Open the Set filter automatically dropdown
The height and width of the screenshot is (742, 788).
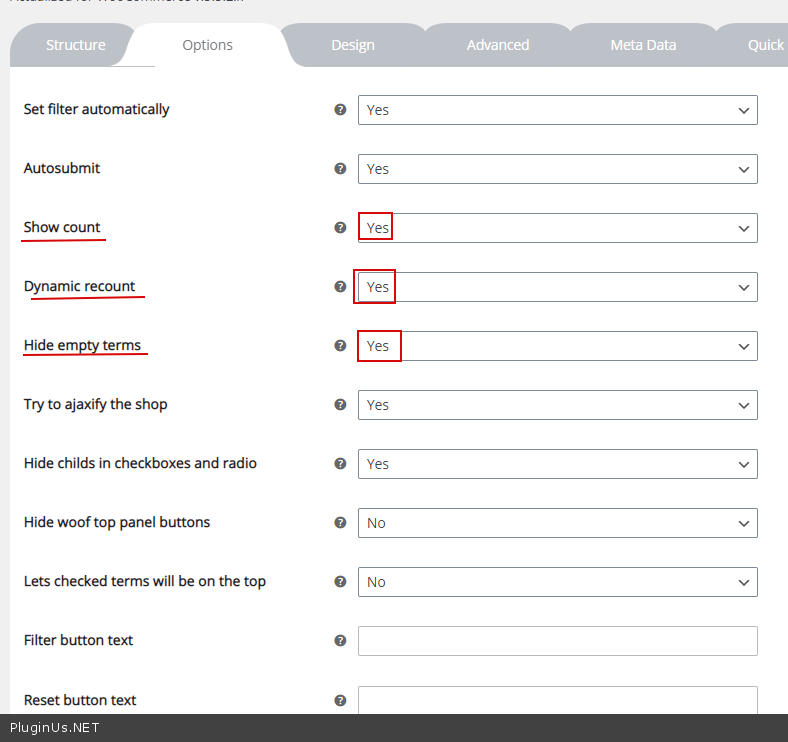pos(557,110)
